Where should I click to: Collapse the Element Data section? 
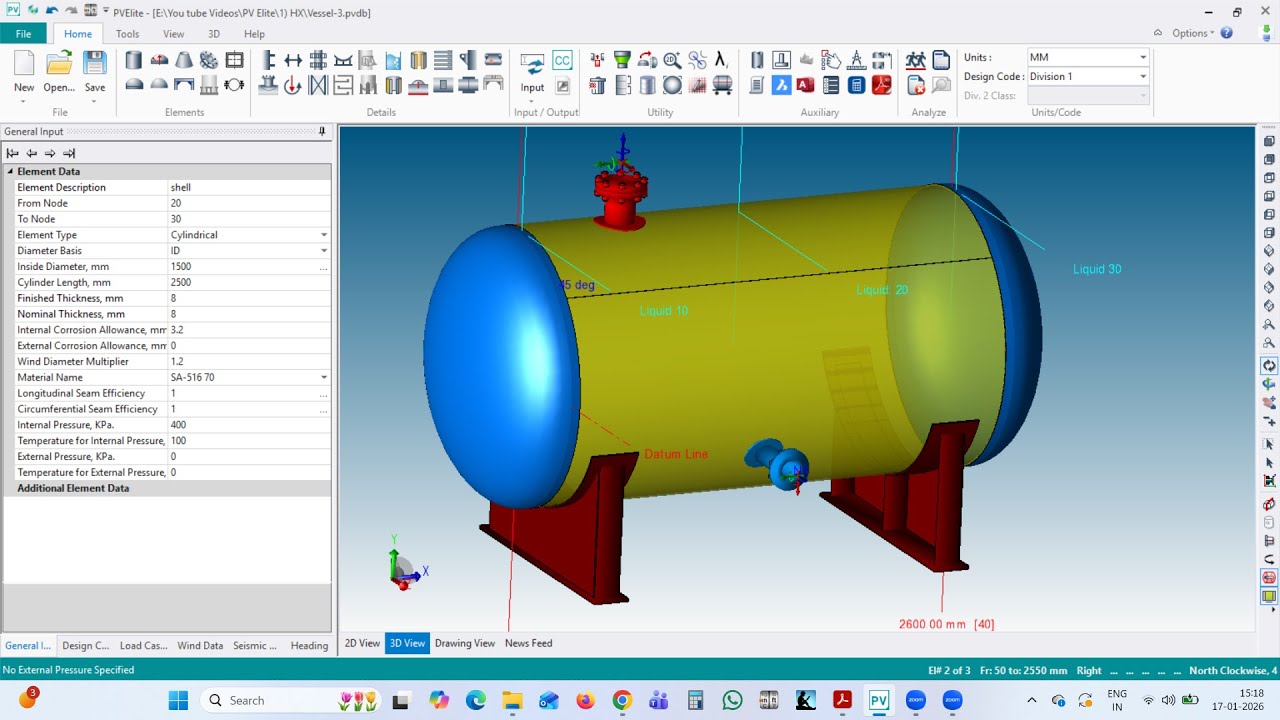tap(11, 172)
